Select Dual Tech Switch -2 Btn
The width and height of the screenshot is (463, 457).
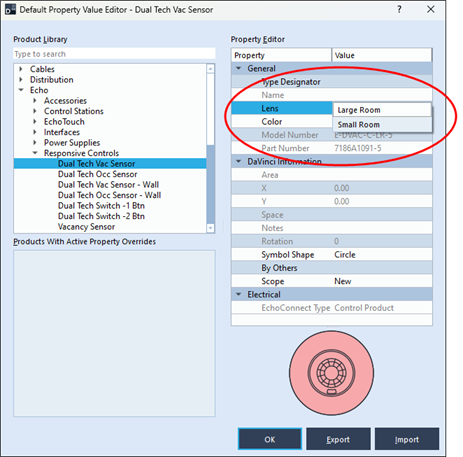click(x=101, y=216)
